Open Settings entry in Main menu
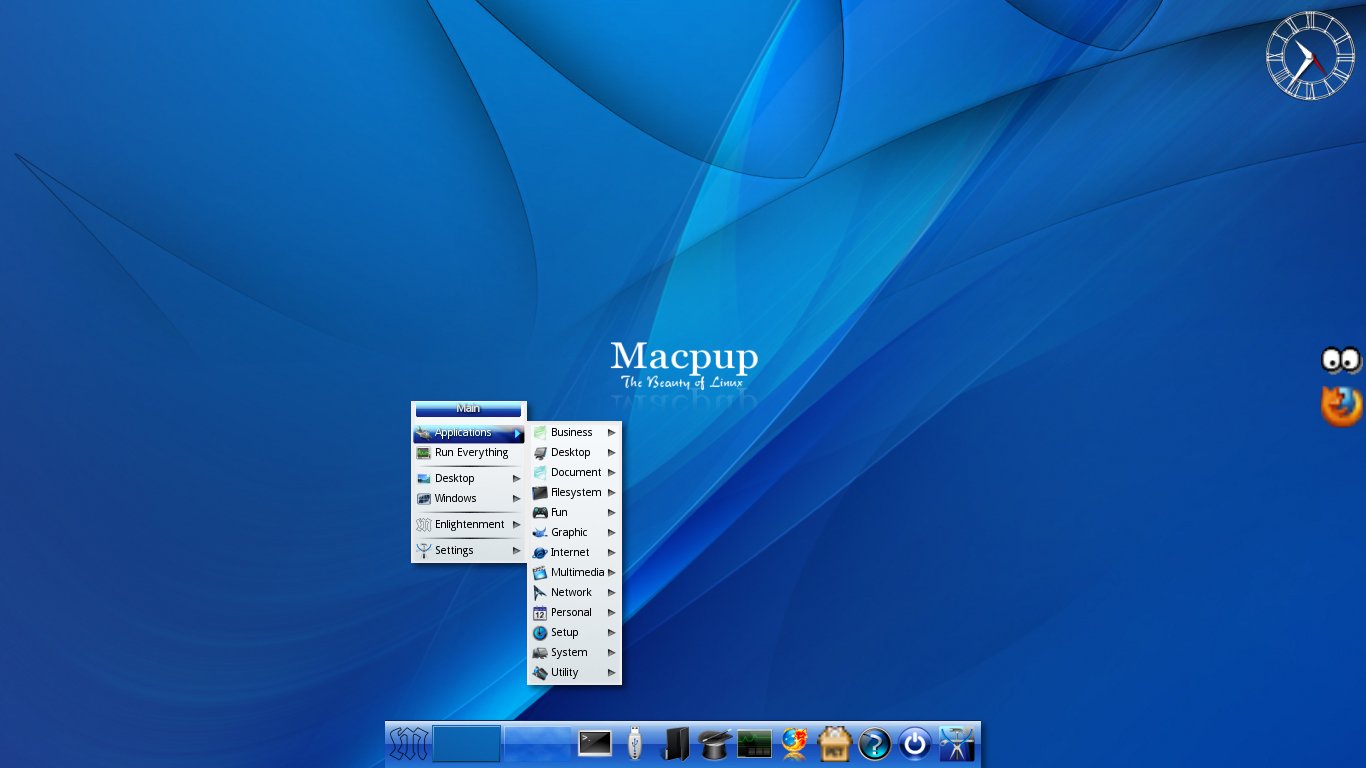Screen dimensions: 1366x768 [x=469, y=551]
